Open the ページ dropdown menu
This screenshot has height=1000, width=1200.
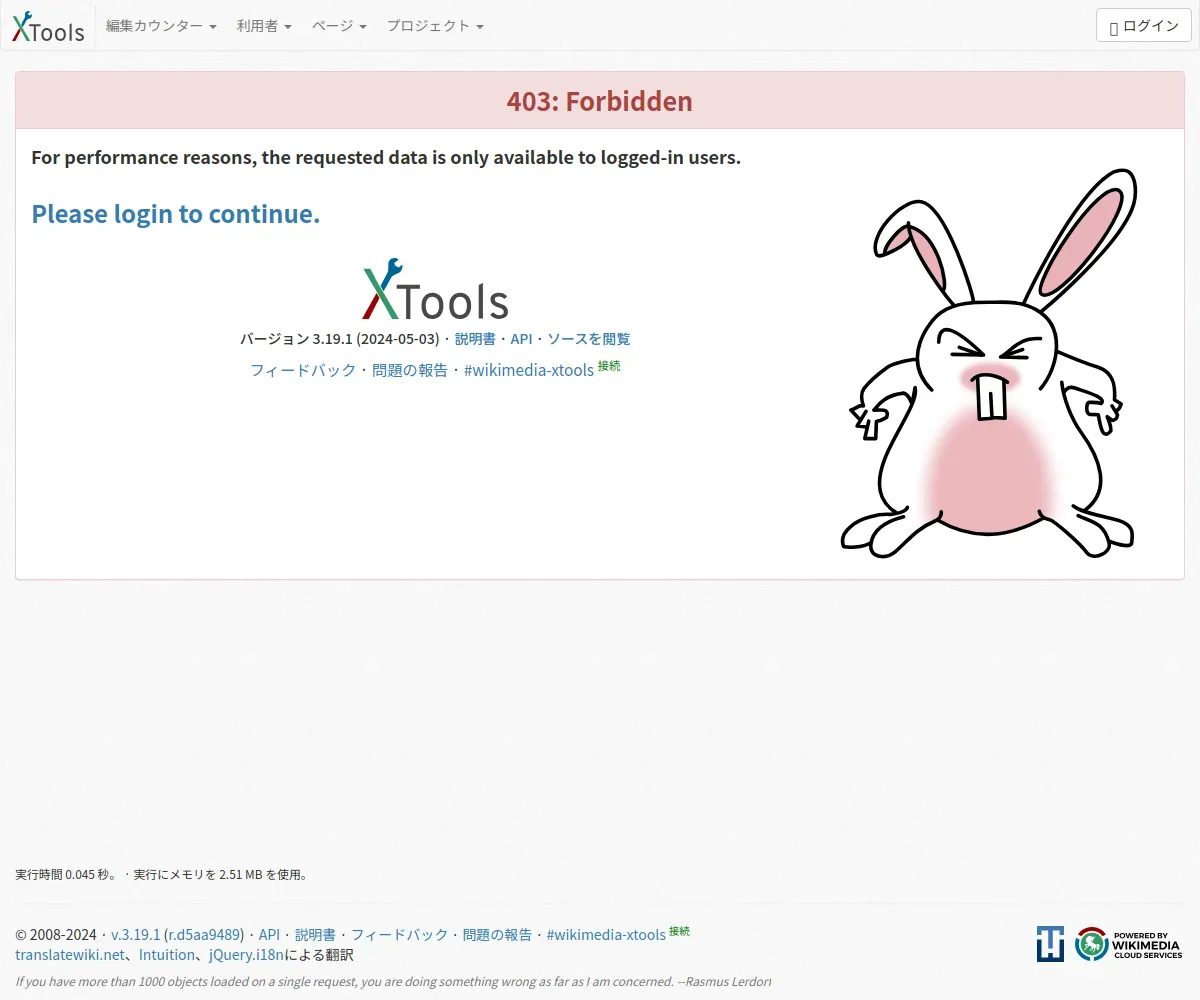[x=339, y=26]
